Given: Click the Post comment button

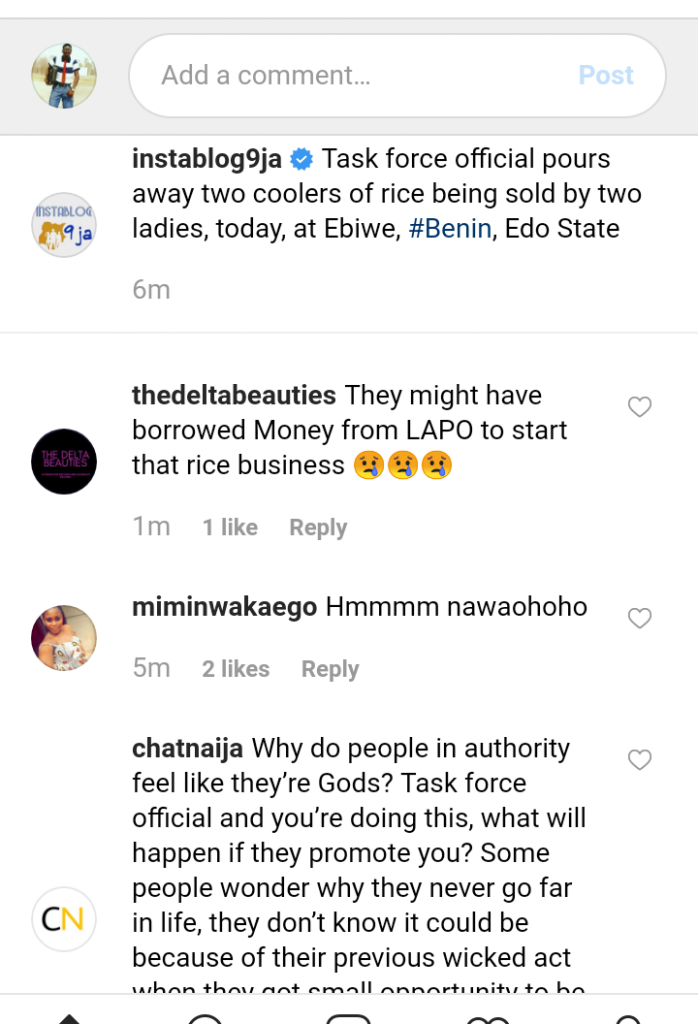Looking at the screenshot, I should (606, 76).
